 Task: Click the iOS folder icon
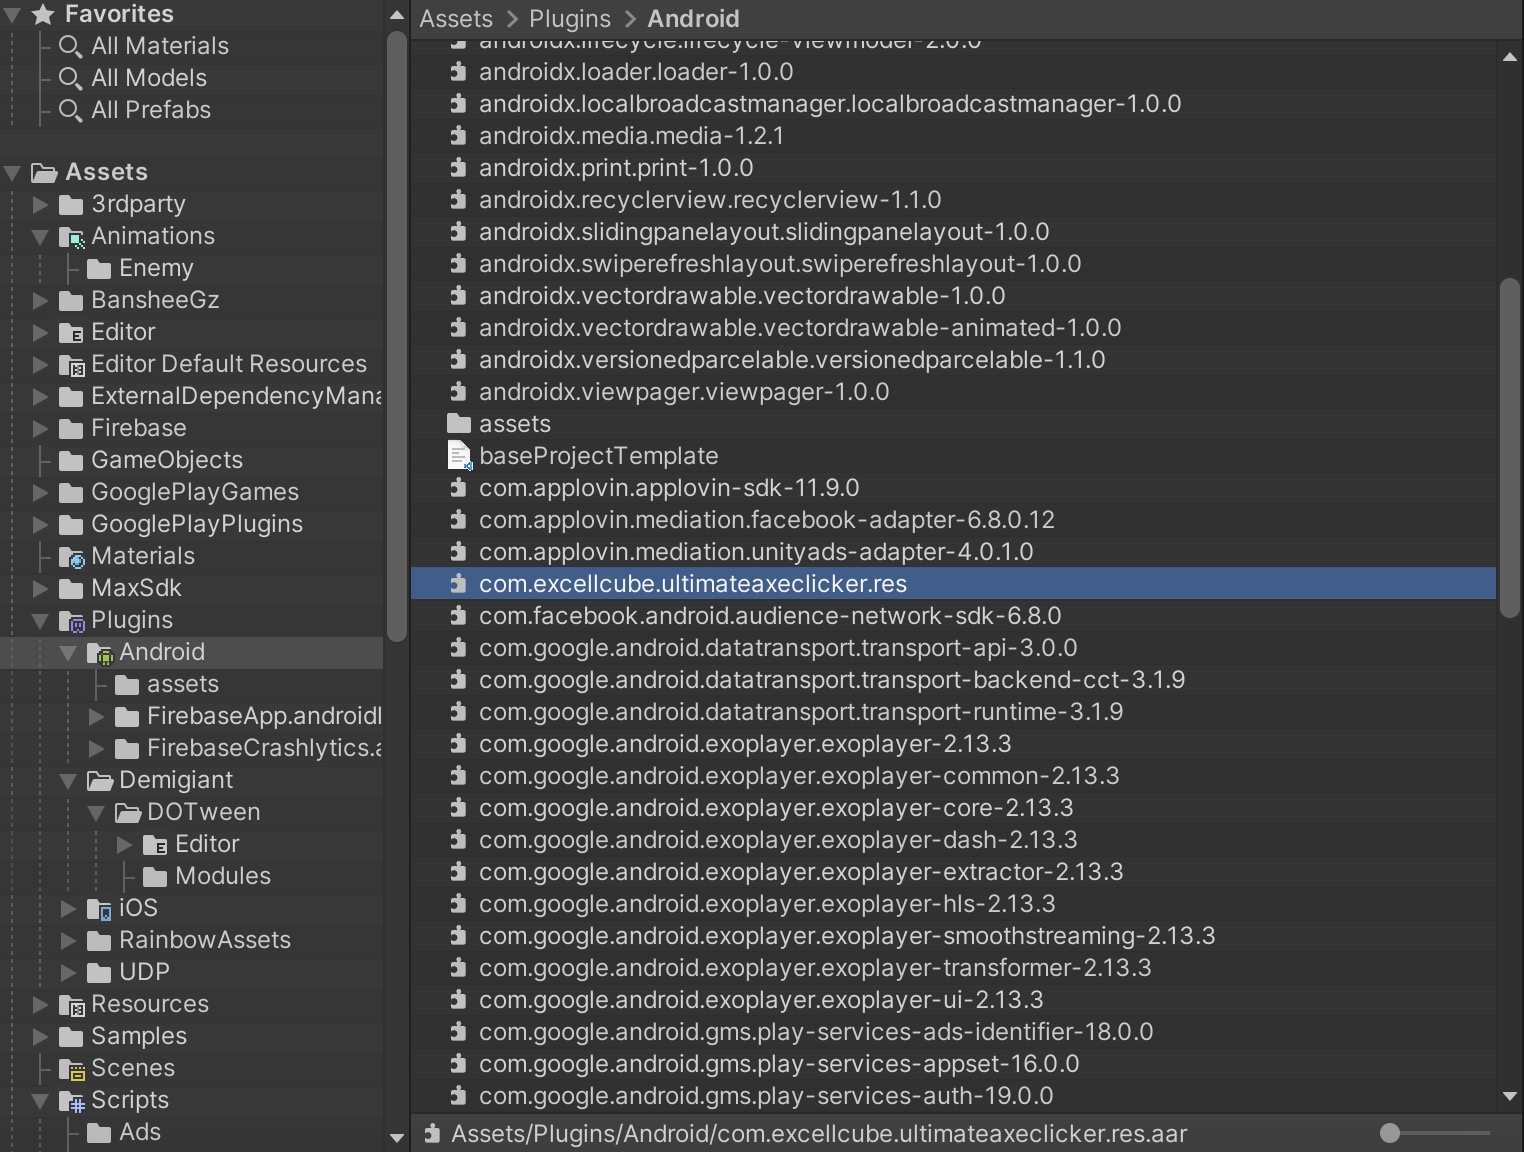(100, 909)
